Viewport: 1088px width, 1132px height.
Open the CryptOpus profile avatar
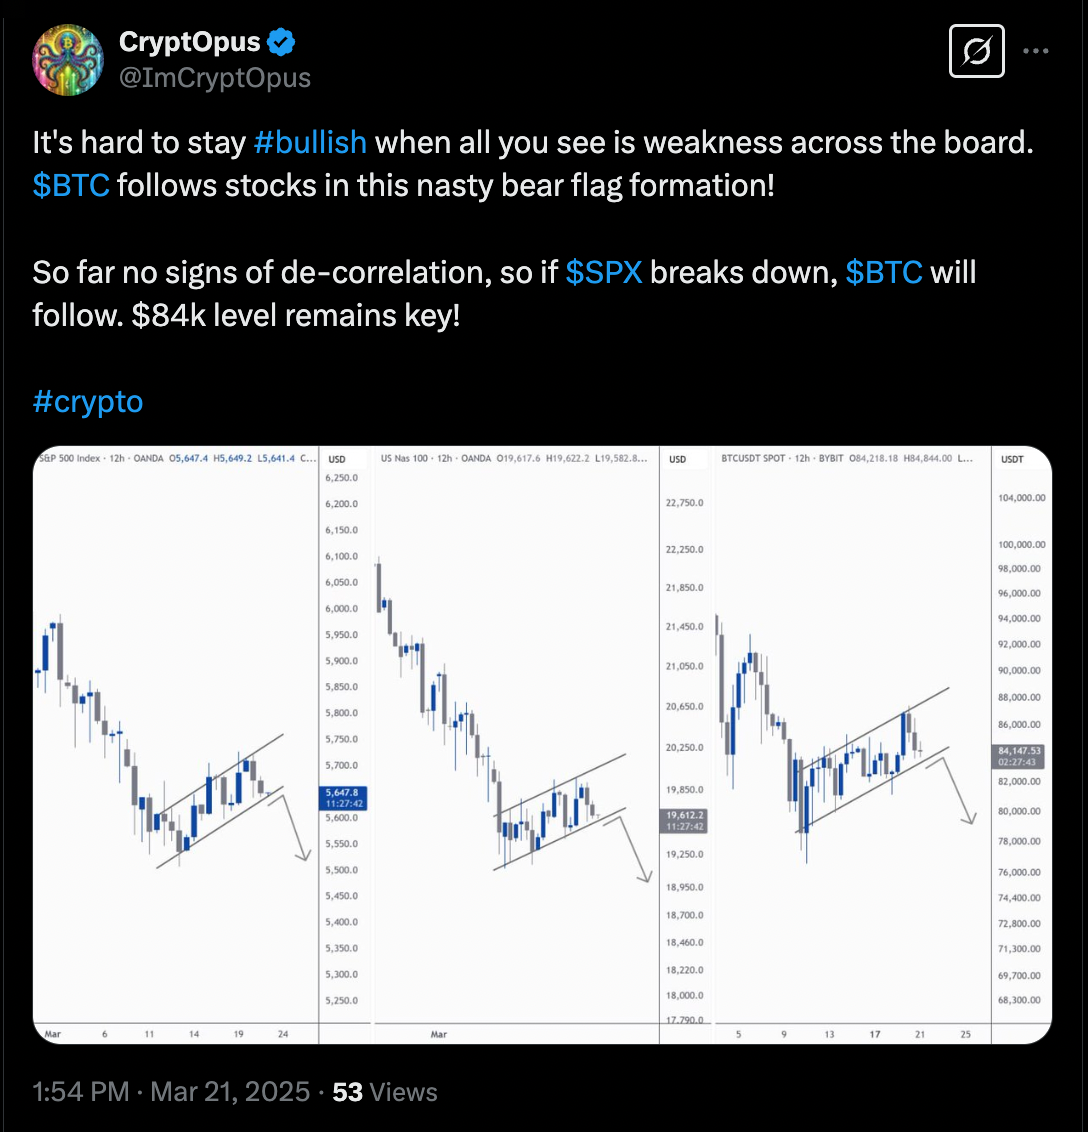68,60
